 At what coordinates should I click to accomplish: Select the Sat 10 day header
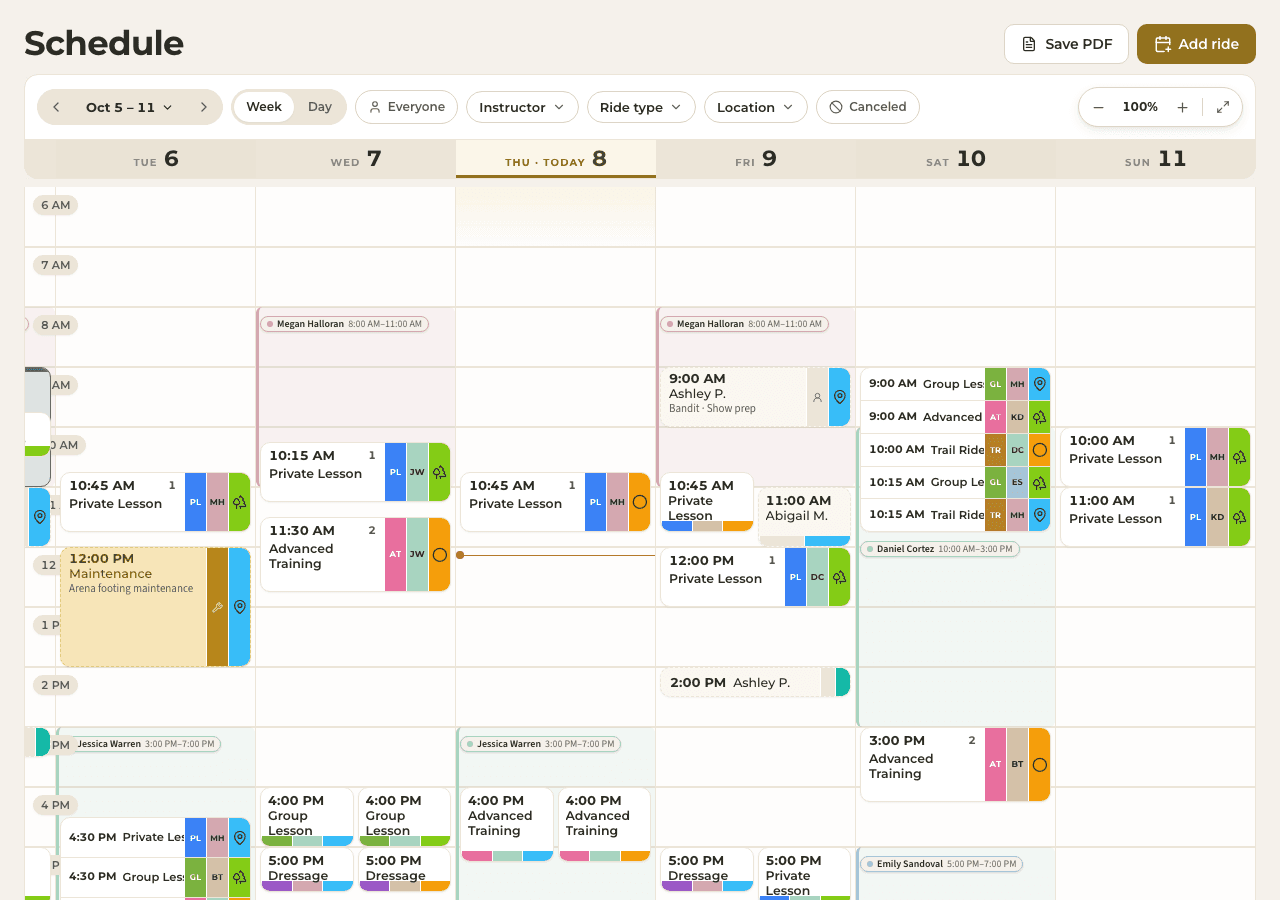(956, 159)
